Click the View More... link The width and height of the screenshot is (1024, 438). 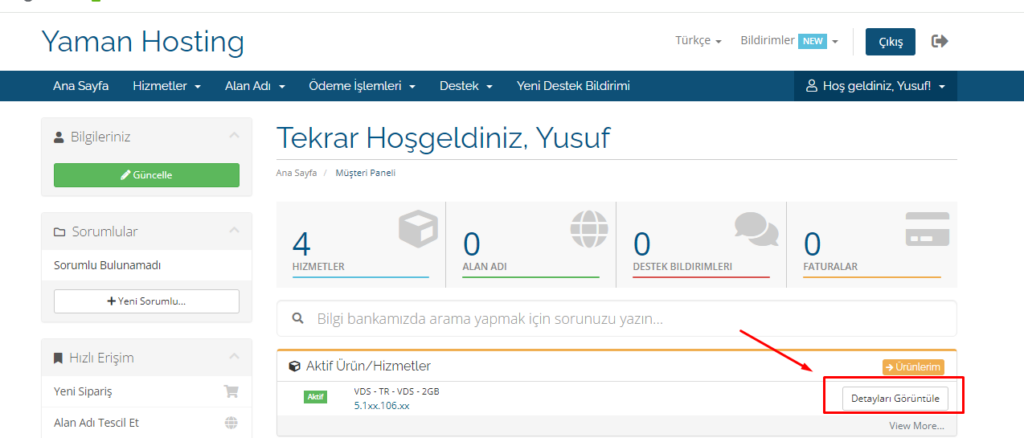pos(916,426)
